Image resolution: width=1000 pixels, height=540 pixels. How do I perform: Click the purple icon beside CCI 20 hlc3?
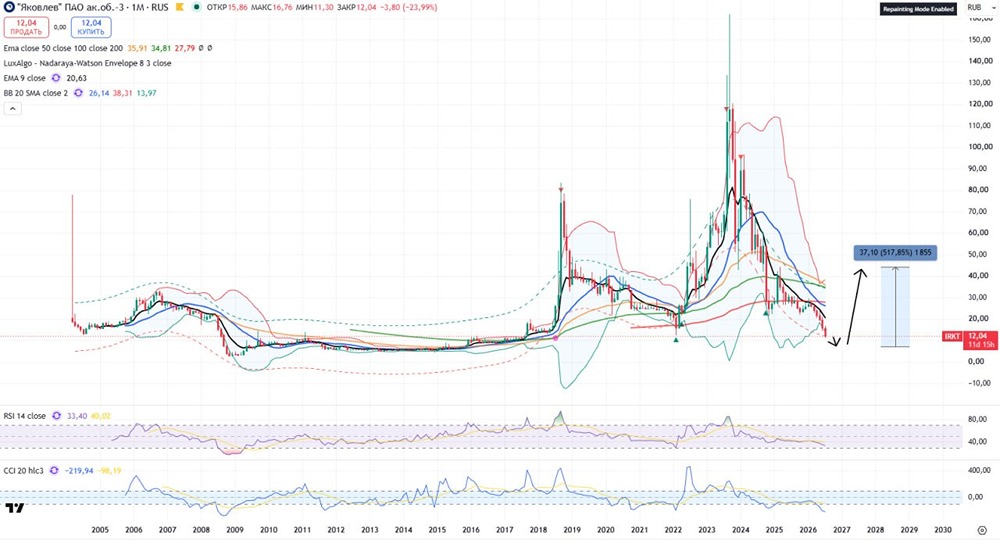pos(54,471)
